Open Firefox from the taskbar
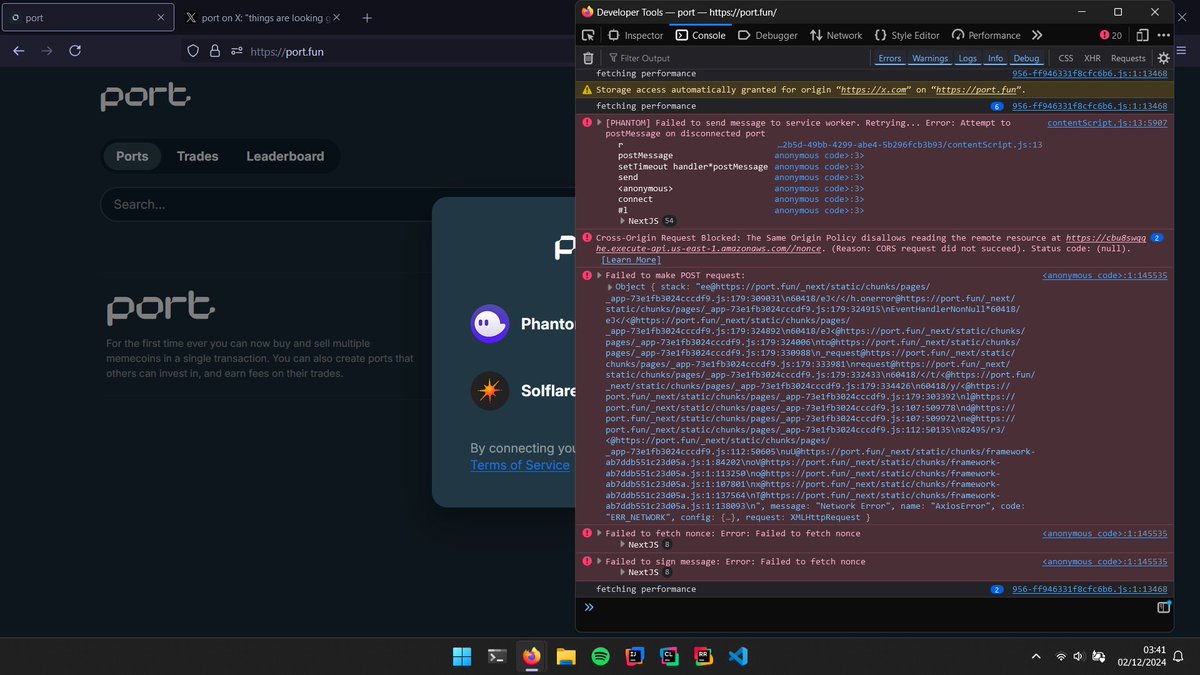Viewport: 1200px width, 675px height. tap(531, 656)
